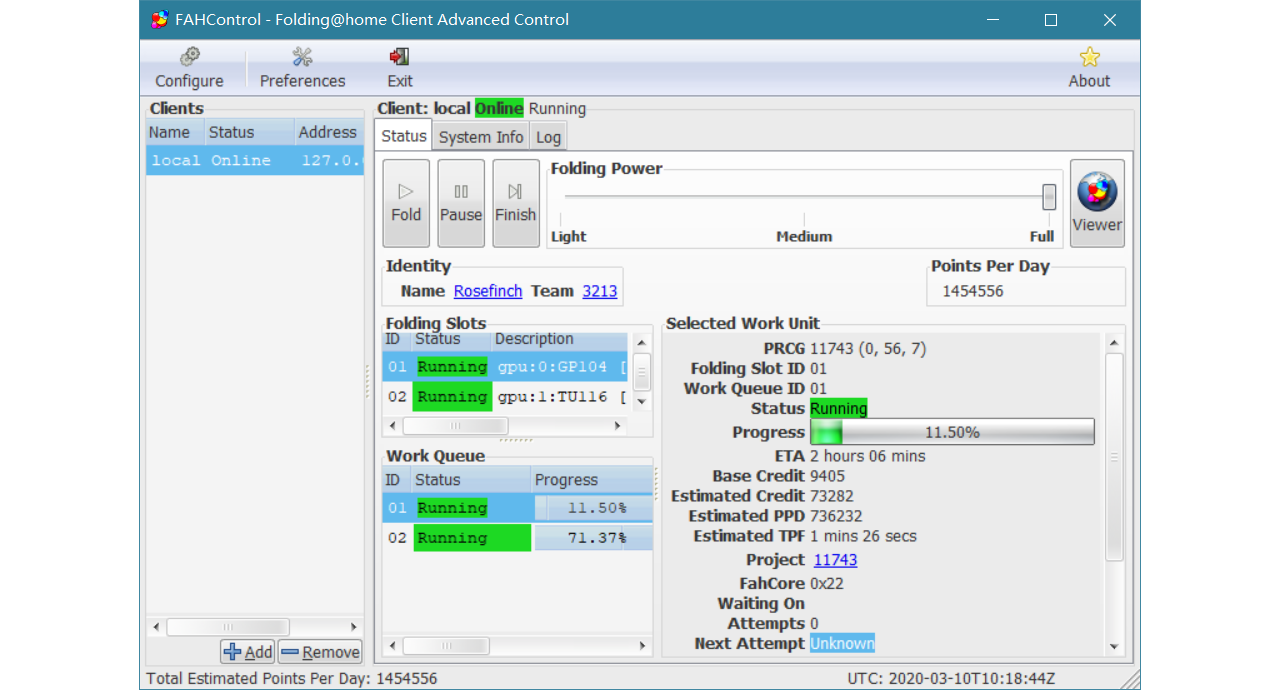The width and height of the screenshot is (1280, 690).
Task: Pause folding with the Pause button
Action: click(x=461, y=203)
